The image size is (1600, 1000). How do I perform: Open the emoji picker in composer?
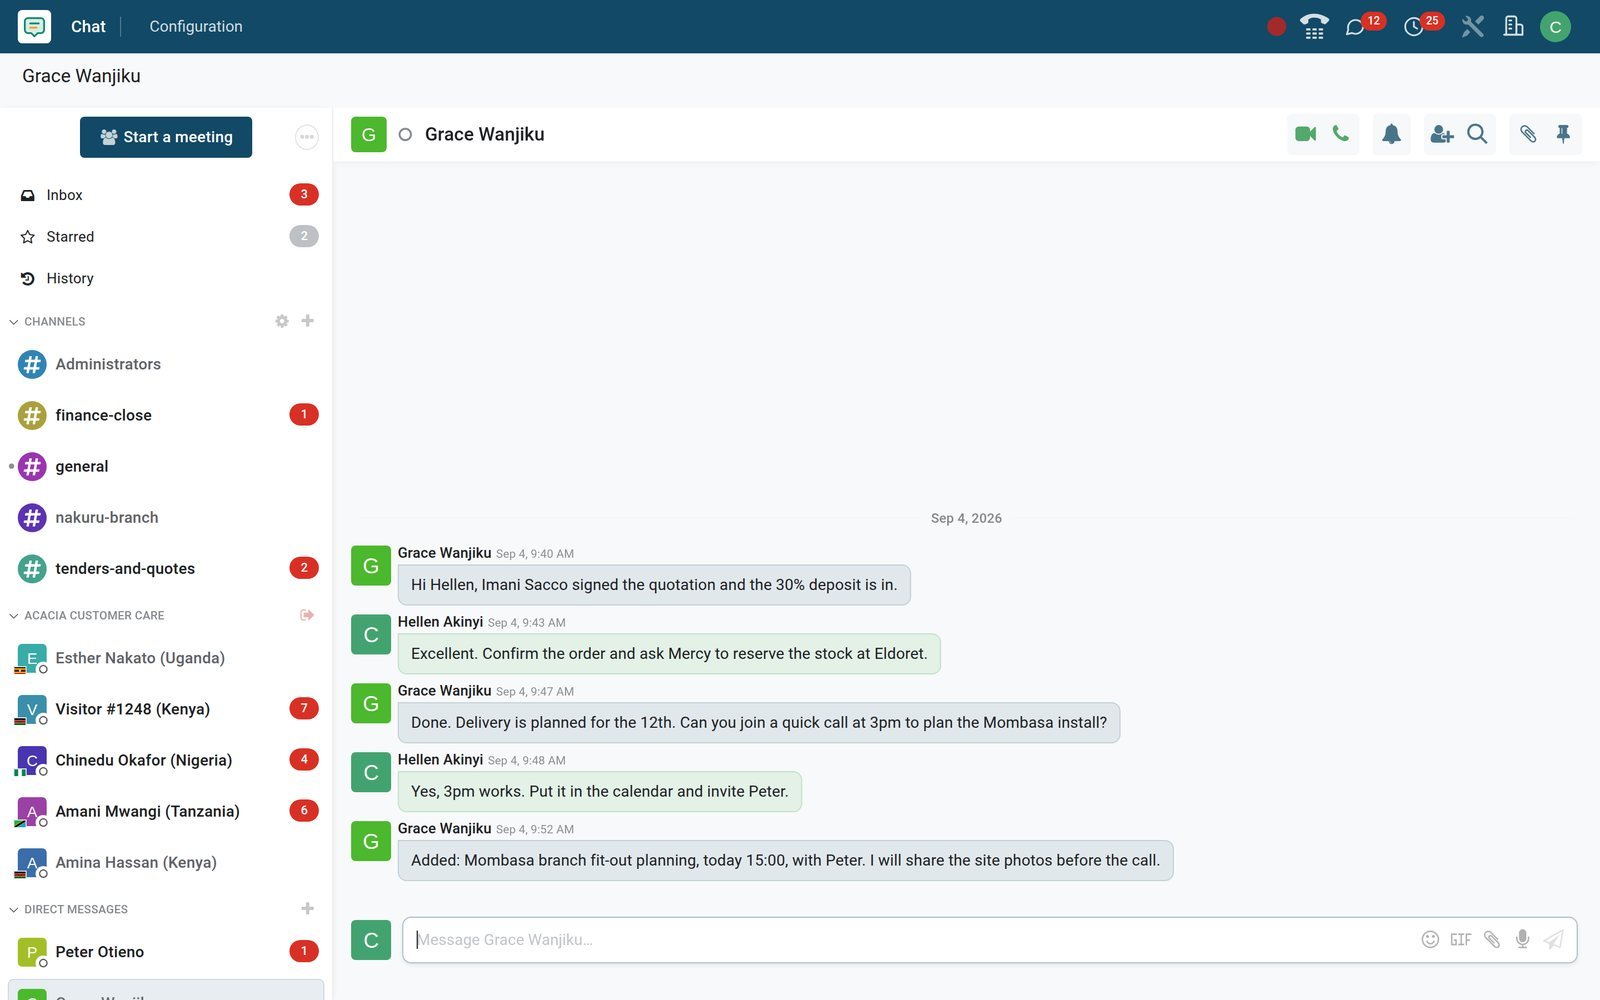1430,939
